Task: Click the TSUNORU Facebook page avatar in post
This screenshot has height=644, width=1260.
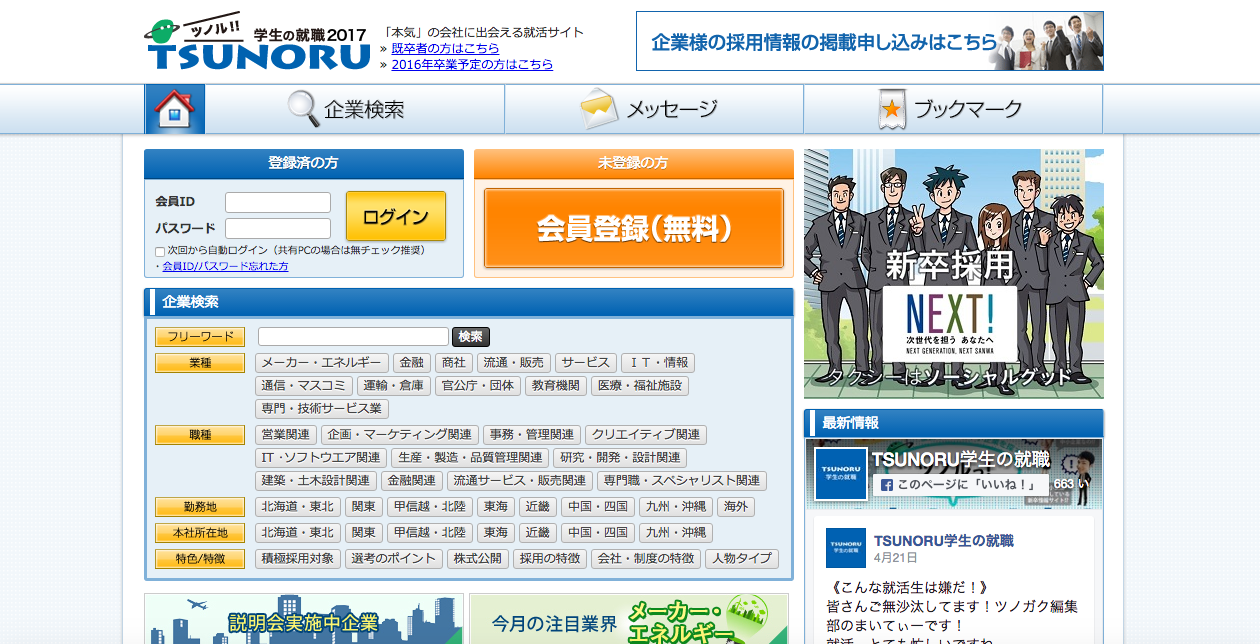Action: 845,548
